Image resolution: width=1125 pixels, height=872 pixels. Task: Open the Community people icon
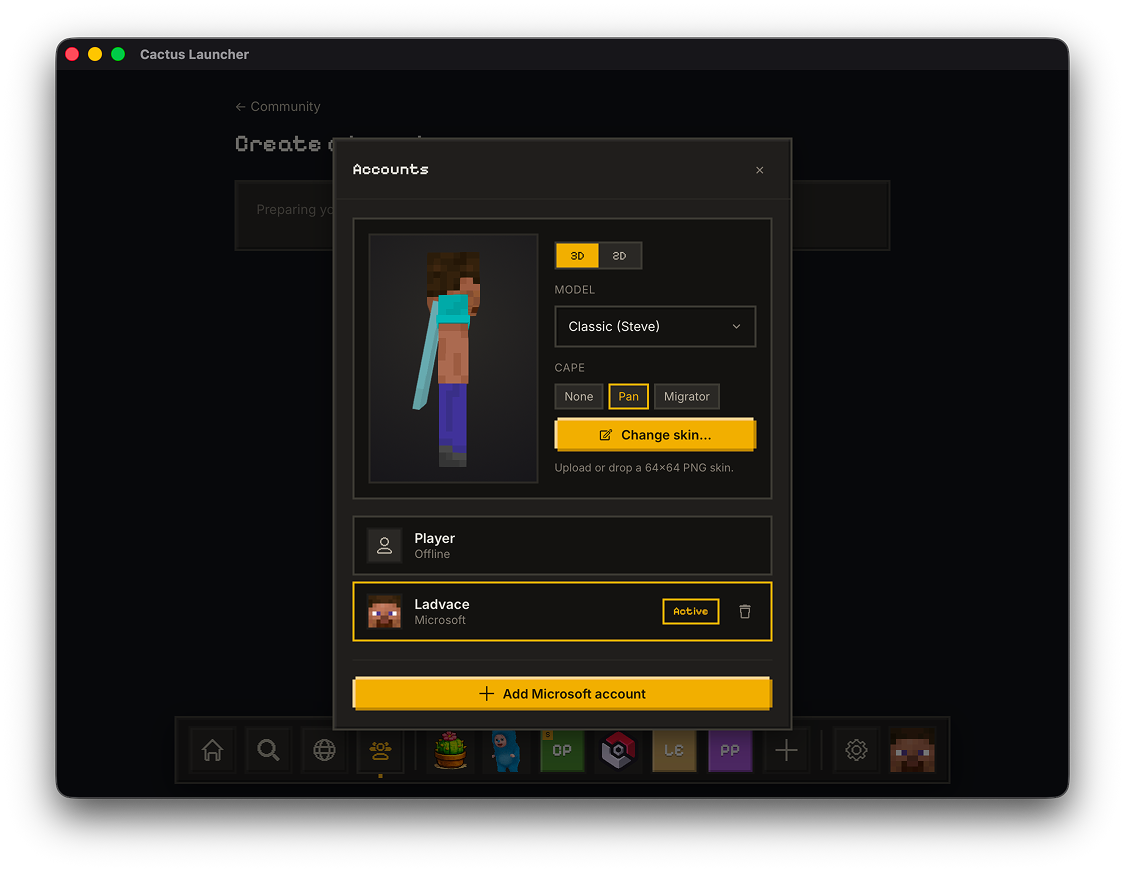380,751
